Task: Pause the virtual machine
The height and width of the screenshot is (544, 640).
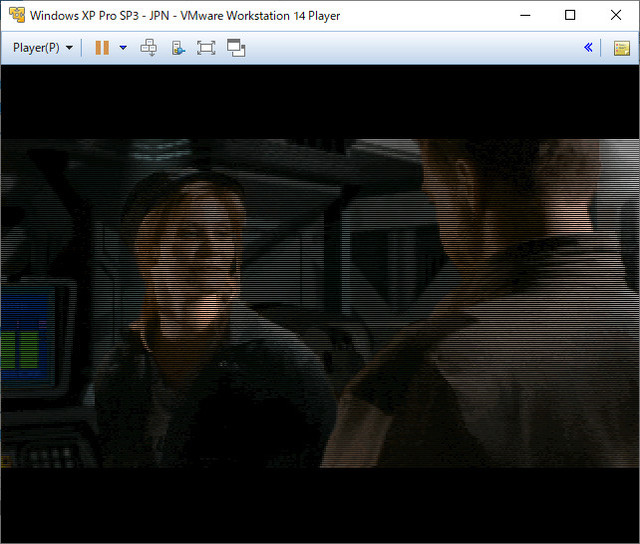Action: tap(102, 48)
